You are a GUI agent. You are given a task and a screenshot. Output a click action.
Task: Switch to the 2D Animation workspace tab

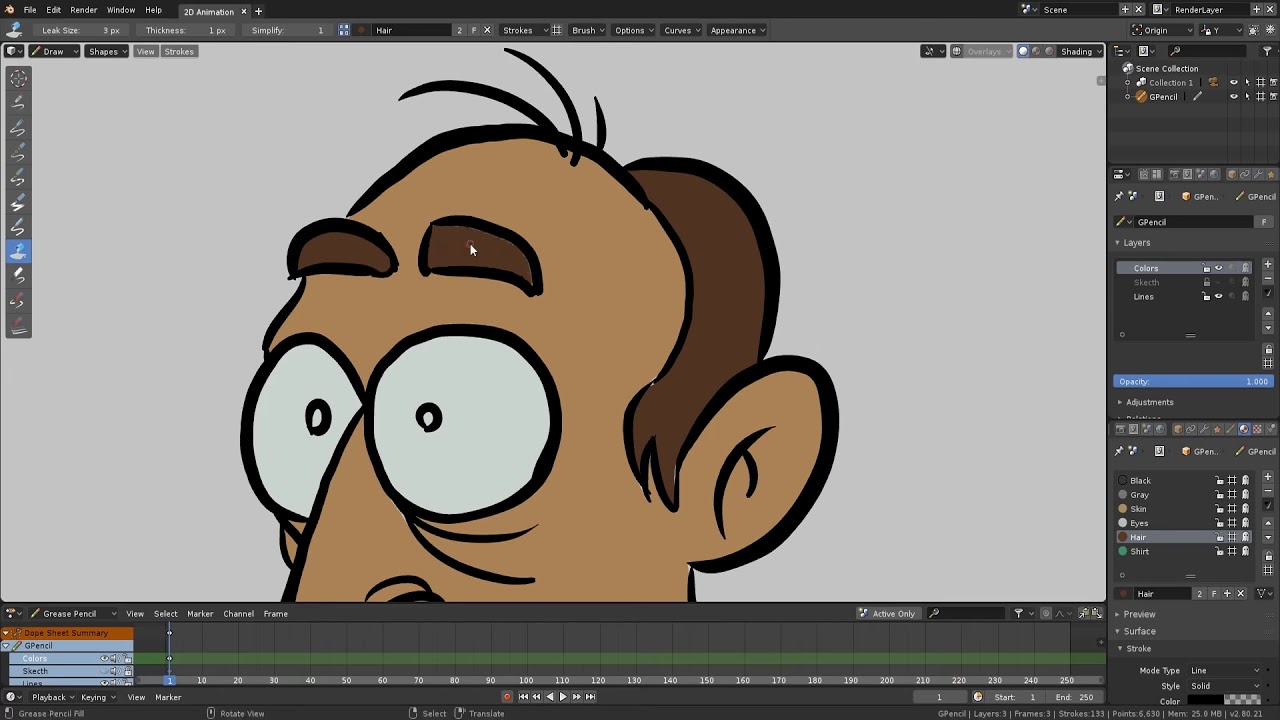(208, 11)
